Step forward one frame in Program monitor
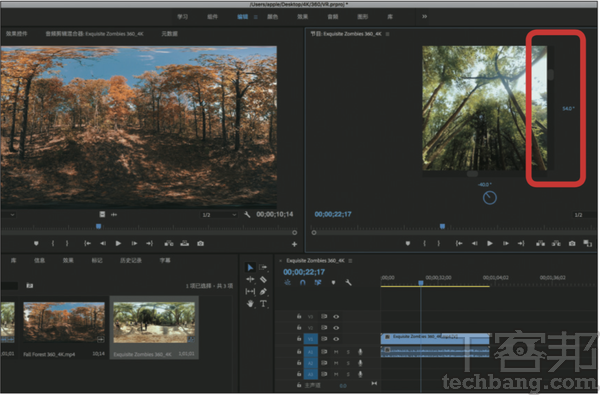Image resolution: width=600 pixels, height=395 pixels. tap(505, 243)
